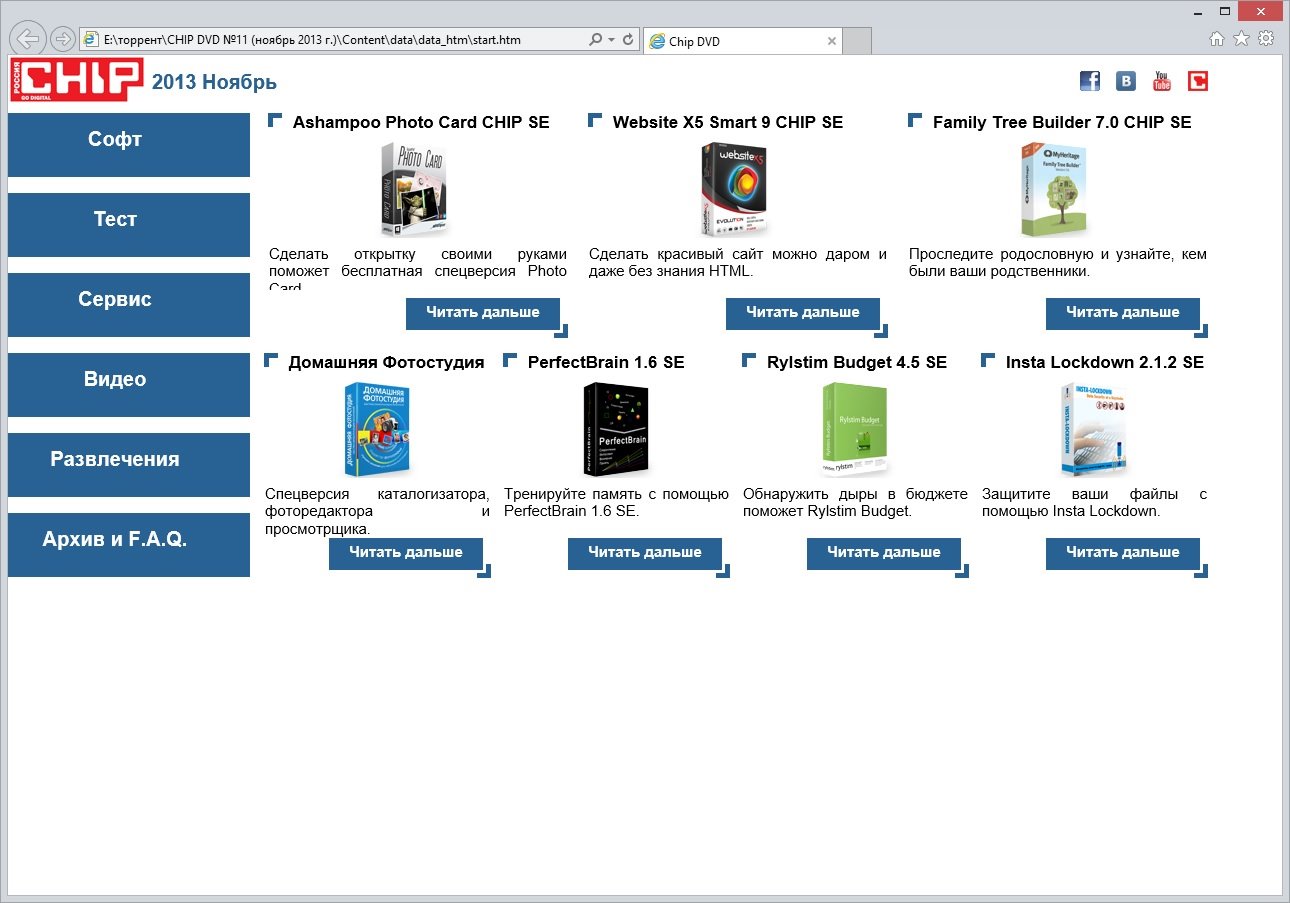Click the red CHIP site icon
The height and width of the screenshot is (903, 1290).
1198,81
